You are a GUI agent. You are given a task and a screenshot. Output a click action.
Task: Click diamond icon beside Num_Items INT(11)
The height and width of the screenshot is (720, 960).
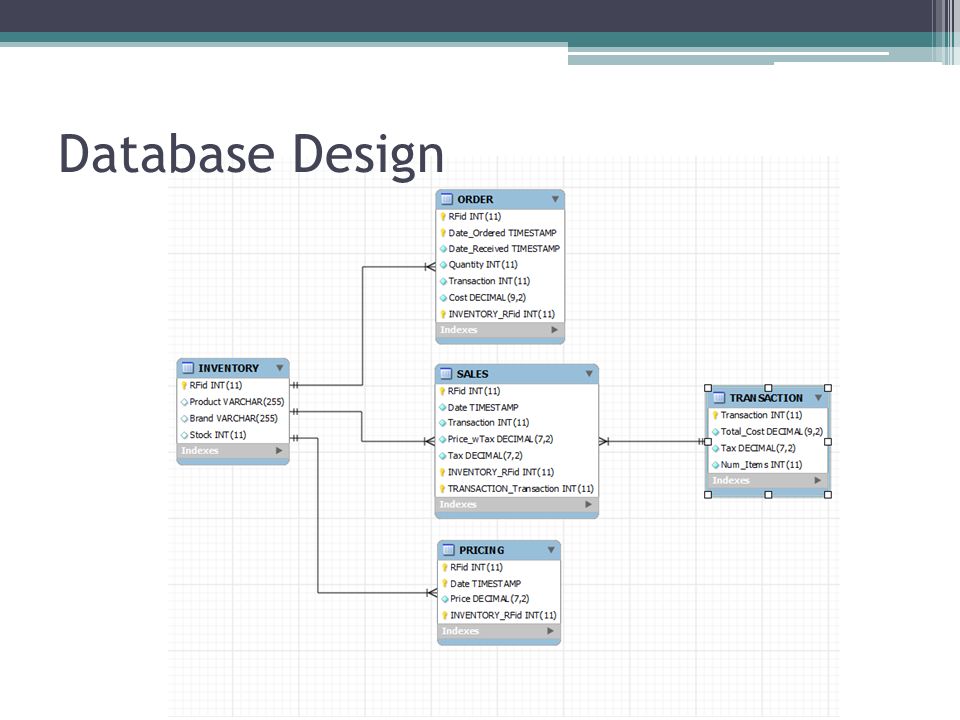[715, 465]
